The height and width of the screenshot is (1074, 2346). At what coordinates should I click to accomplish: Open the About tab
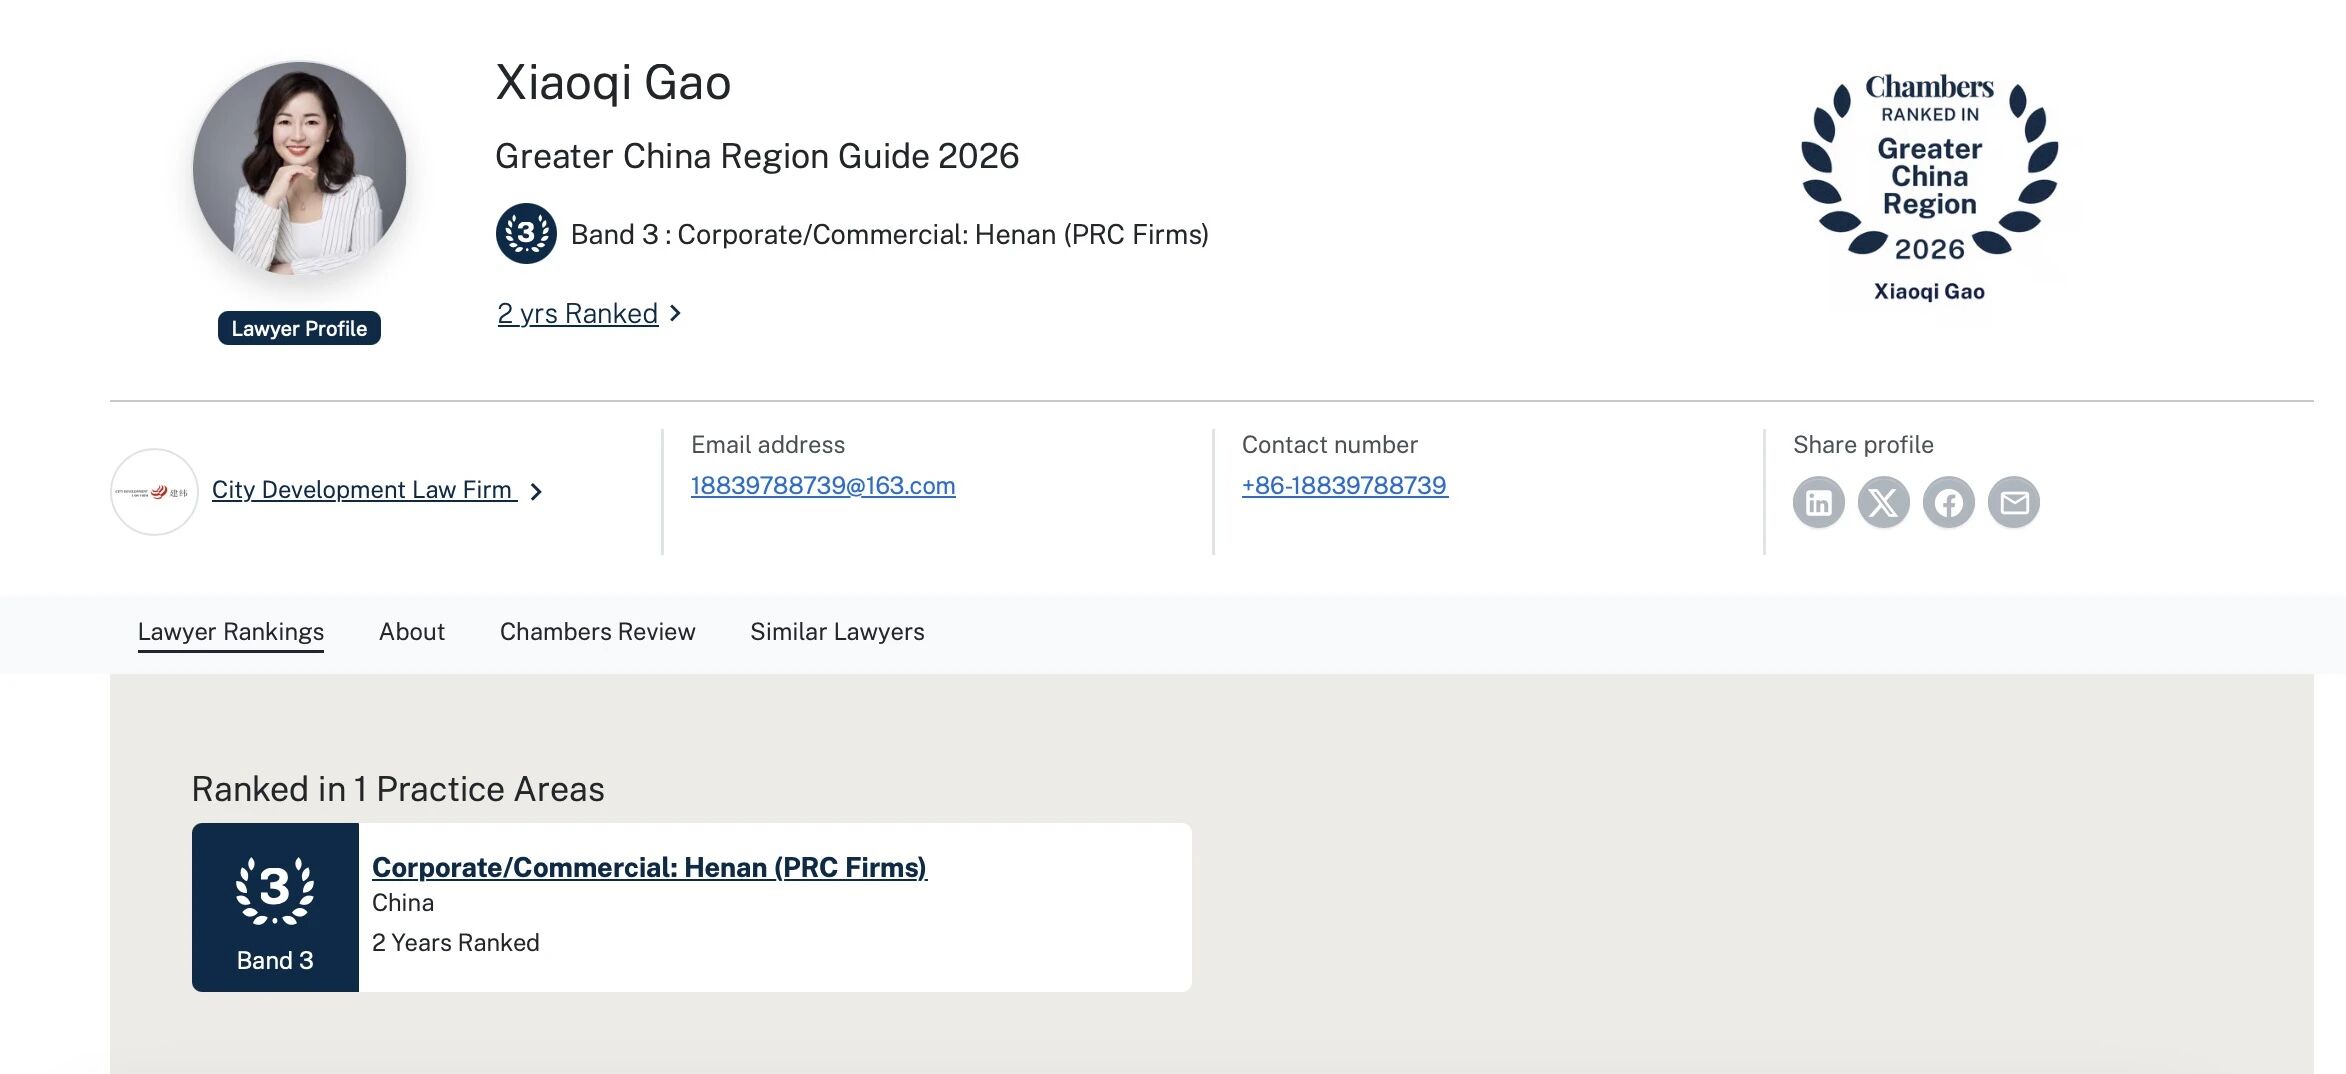411,632
